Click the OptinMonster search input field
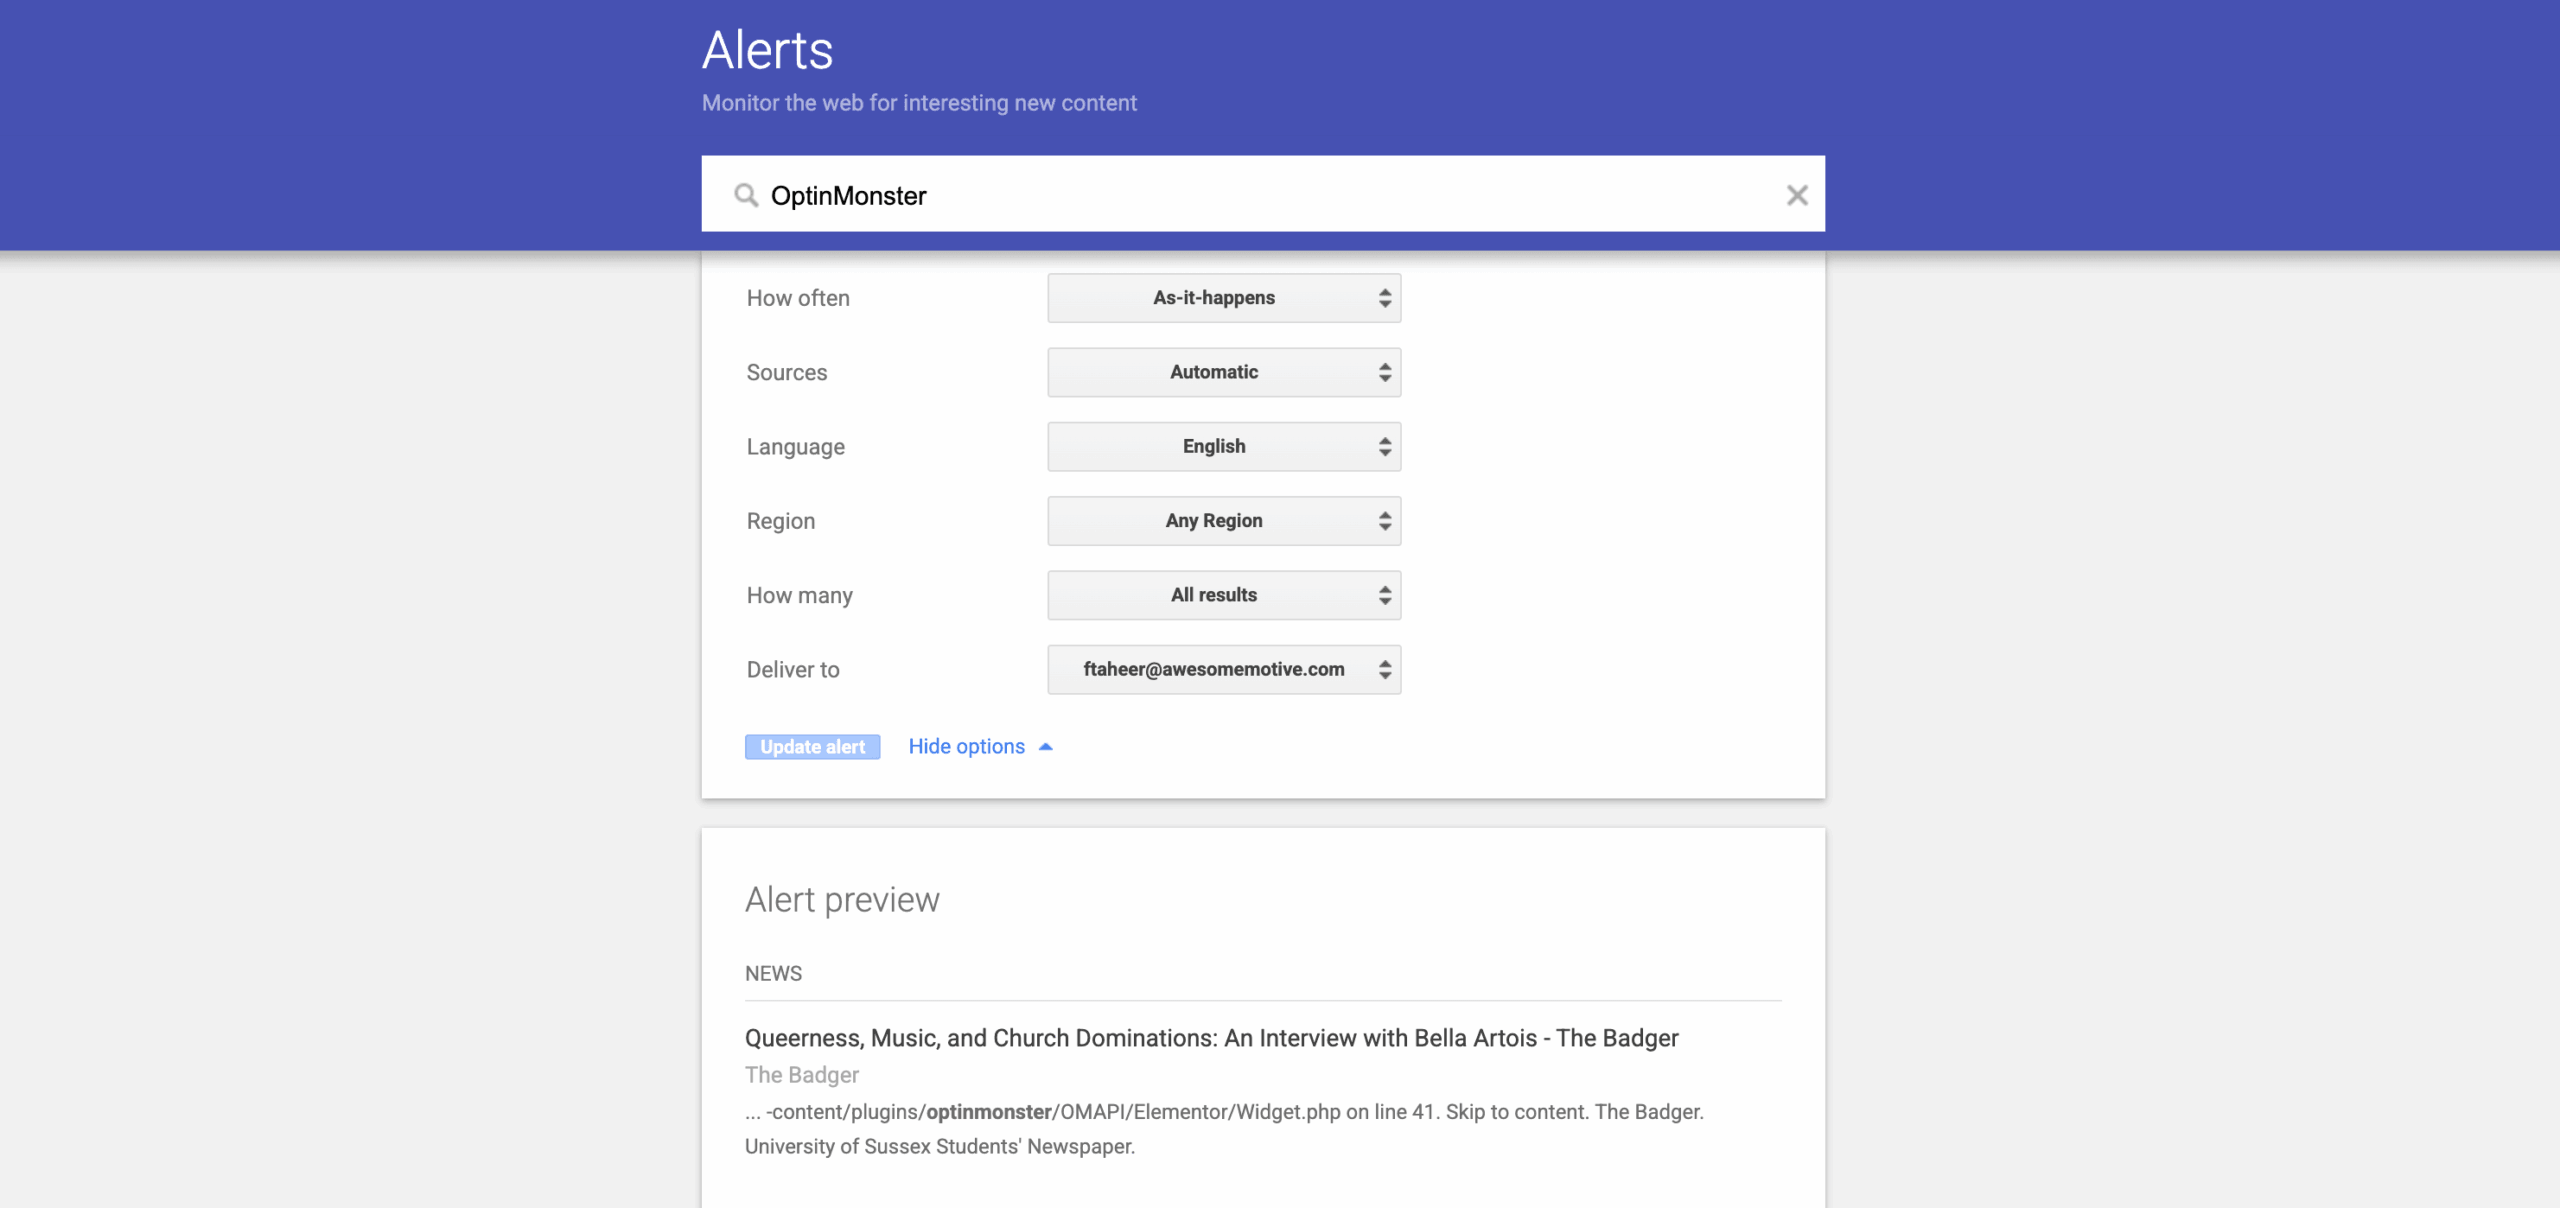The image size is (2560, 1208). point(1263,194)
